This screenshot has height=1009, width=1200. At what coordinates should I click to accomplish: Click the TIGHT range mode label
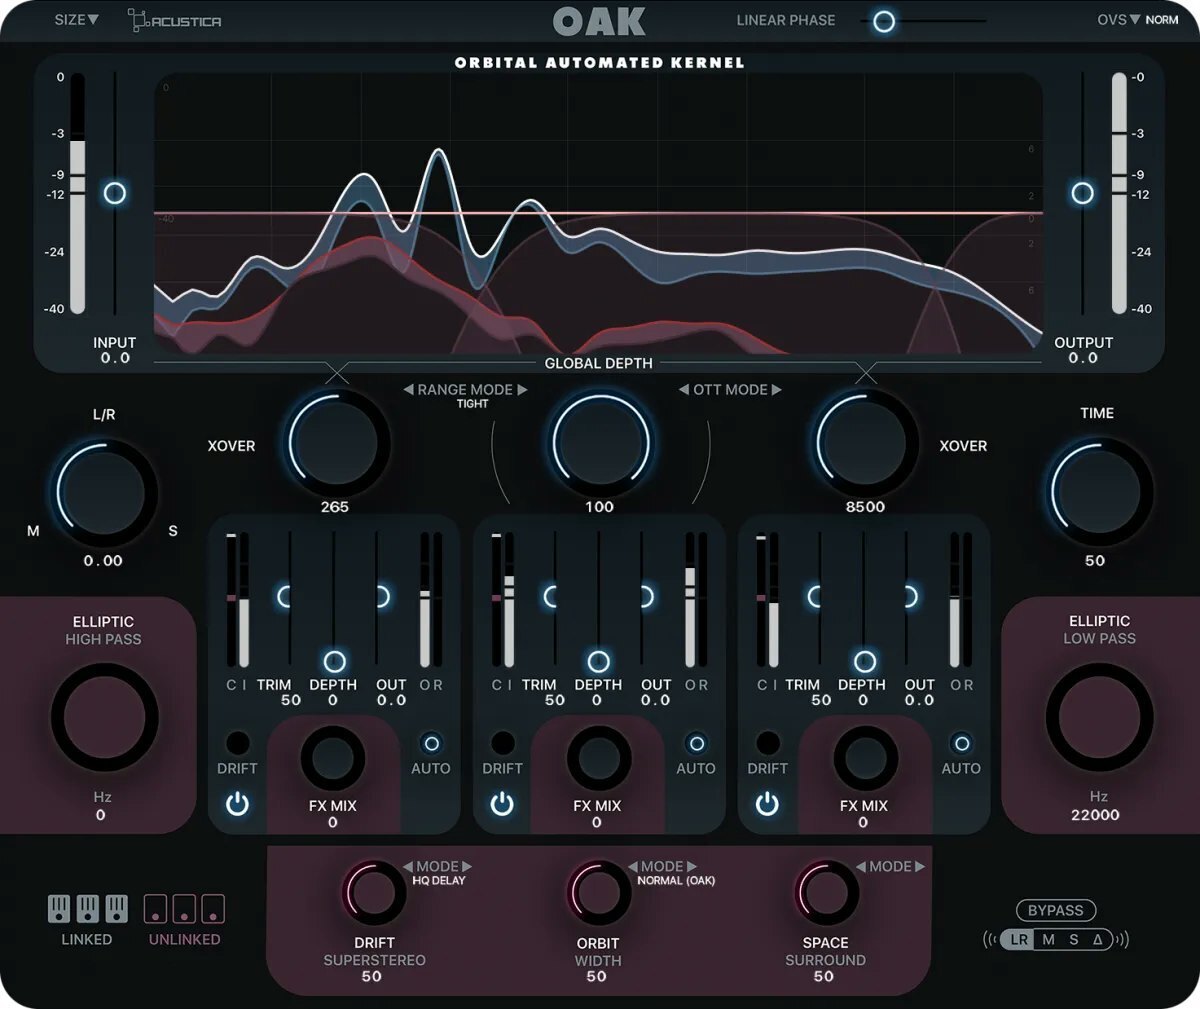pos(472,404)
